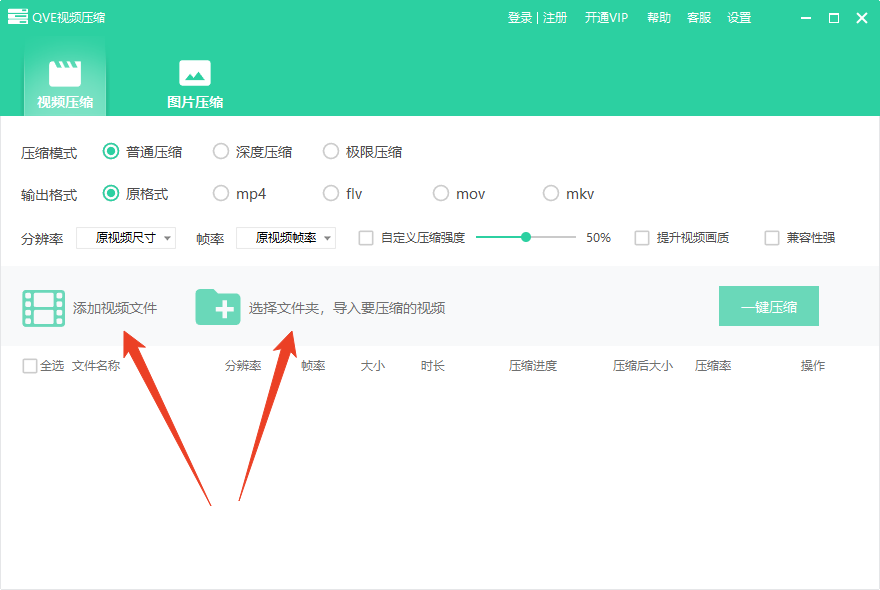This screenshot has height=590, width=880.
Task: Click the green folder plus icon
Action: 217,307
